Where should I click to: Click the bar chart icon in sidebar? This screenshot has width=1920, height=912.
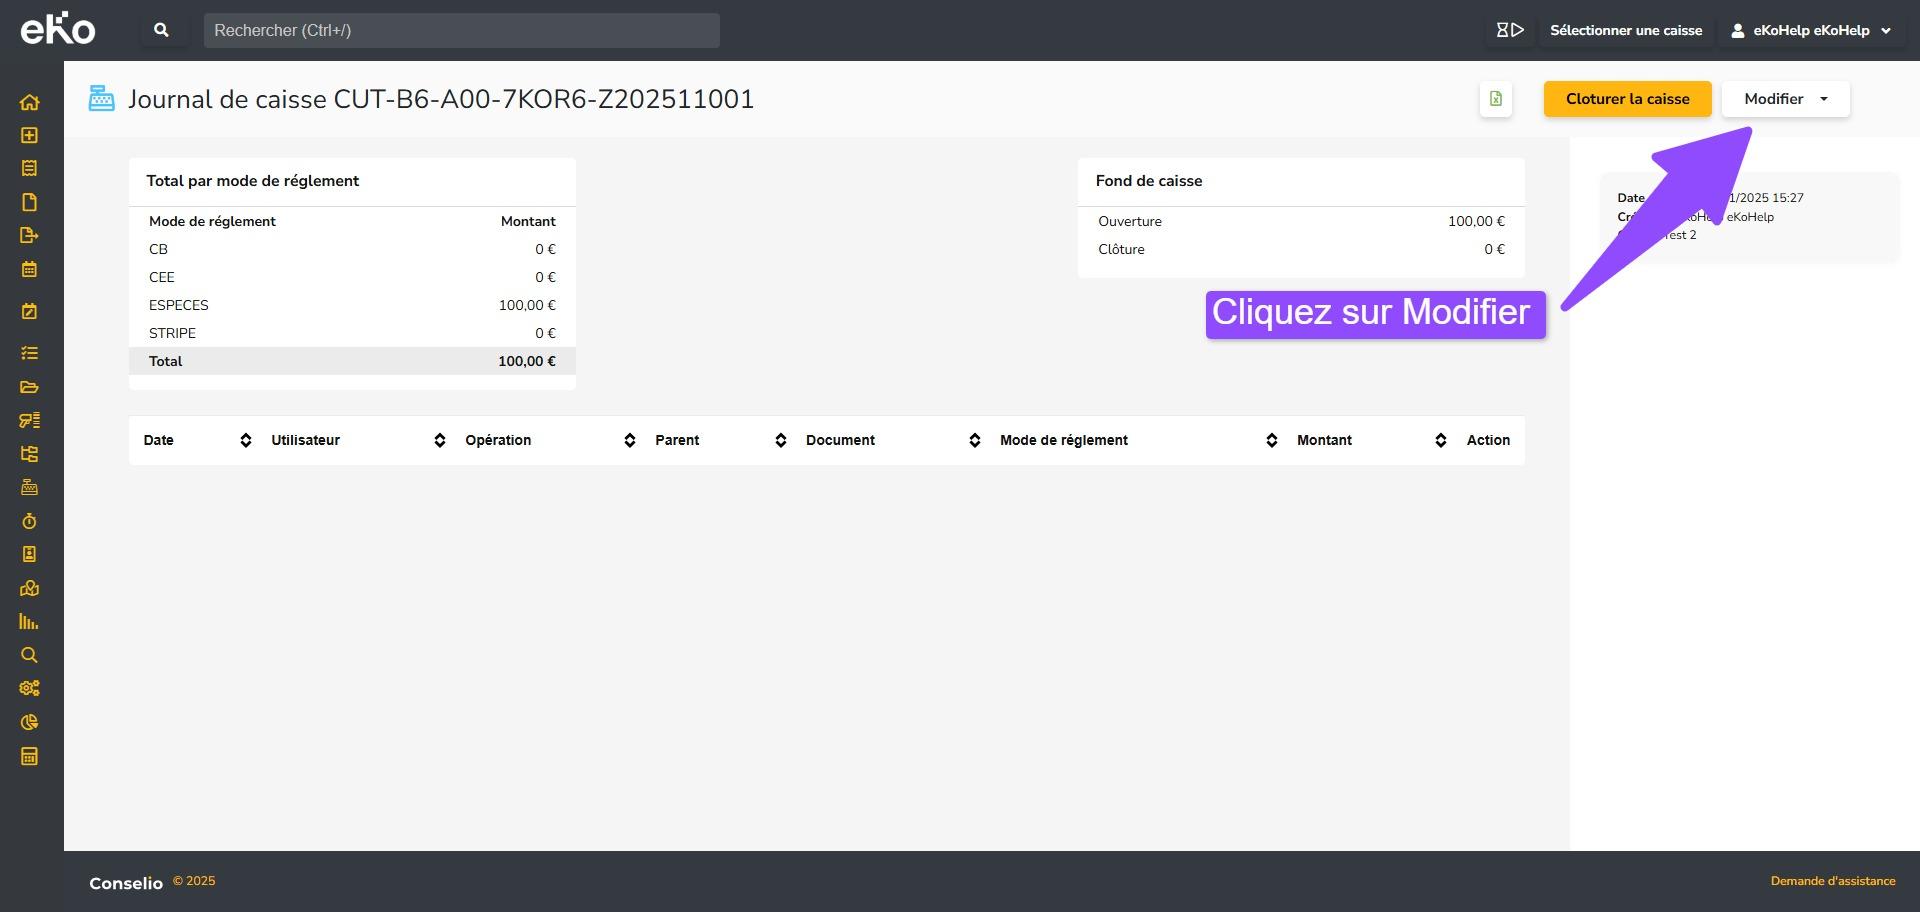pos(29,622)
